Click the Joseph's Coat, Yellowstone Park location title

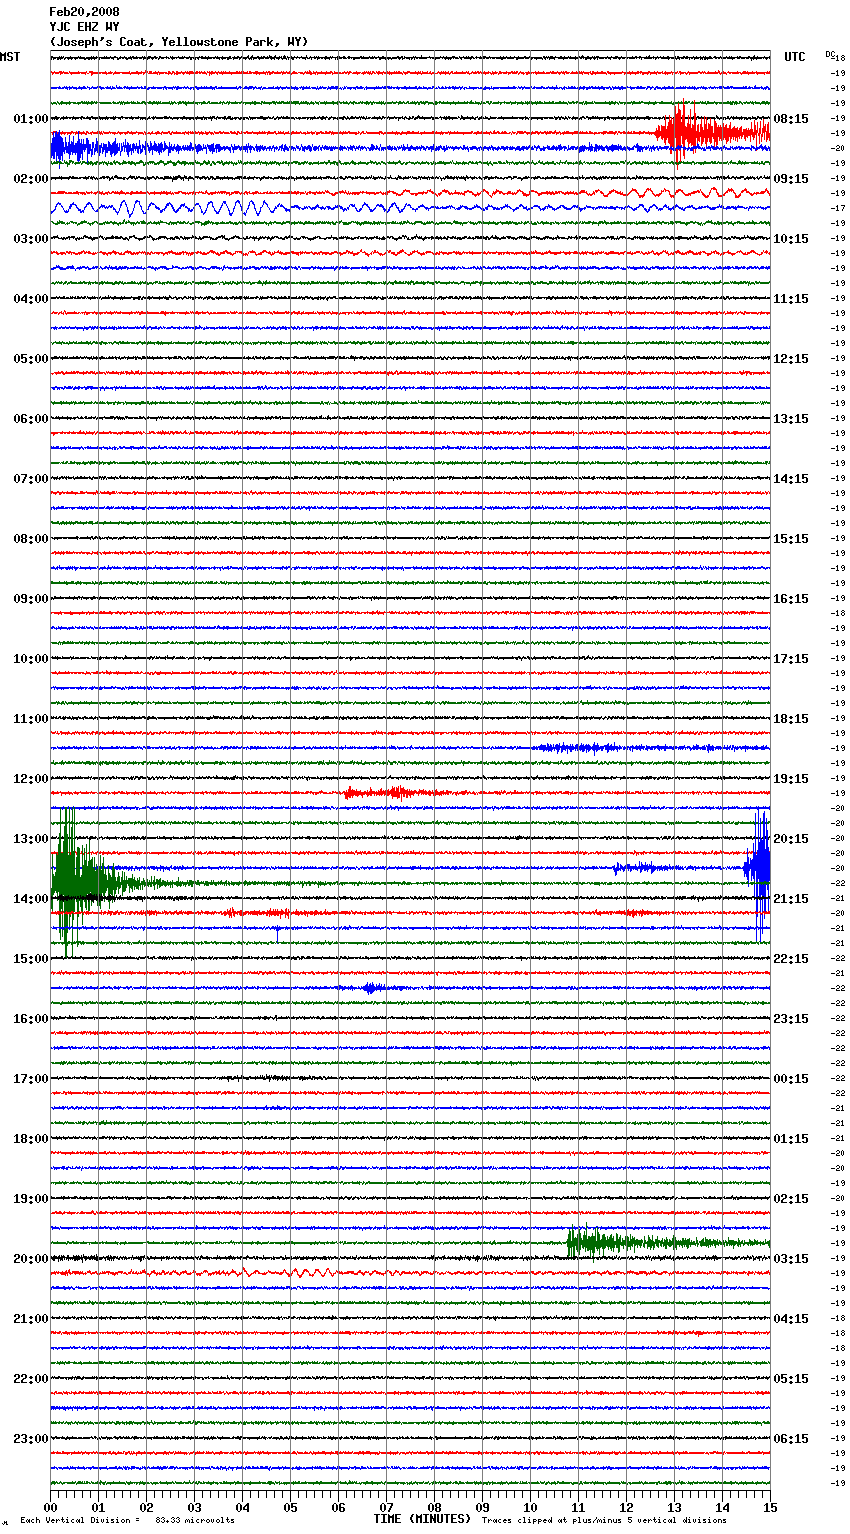pos(179,42)
